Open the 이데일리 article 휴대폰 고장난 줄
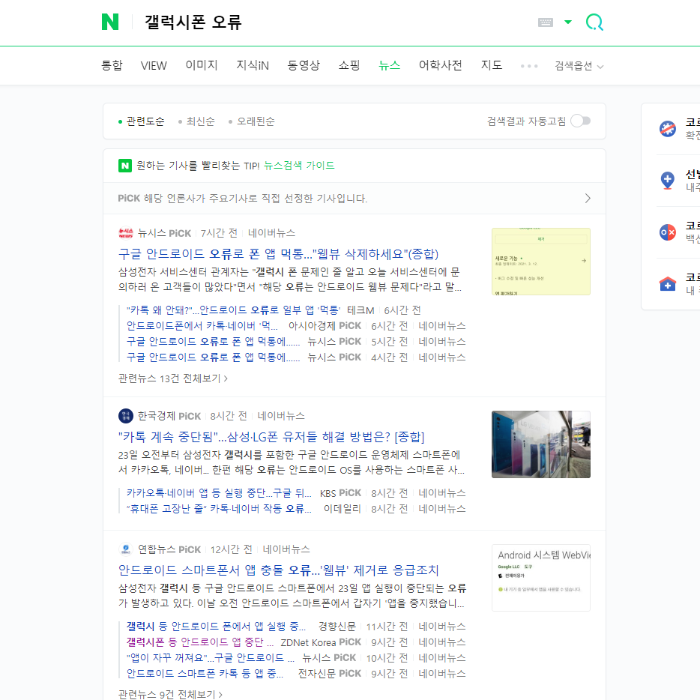The width and height of the screenshot is (700, 700). coord(219,508)
